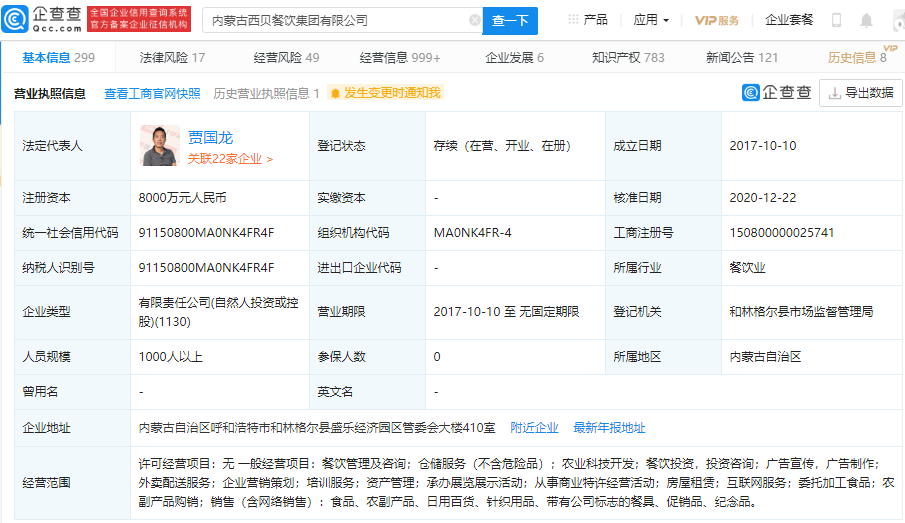Click organization code MA0NK4FR-4
The height and width of the screenshot is (523, 905).
pyautogui.click(x=472, y=233)
